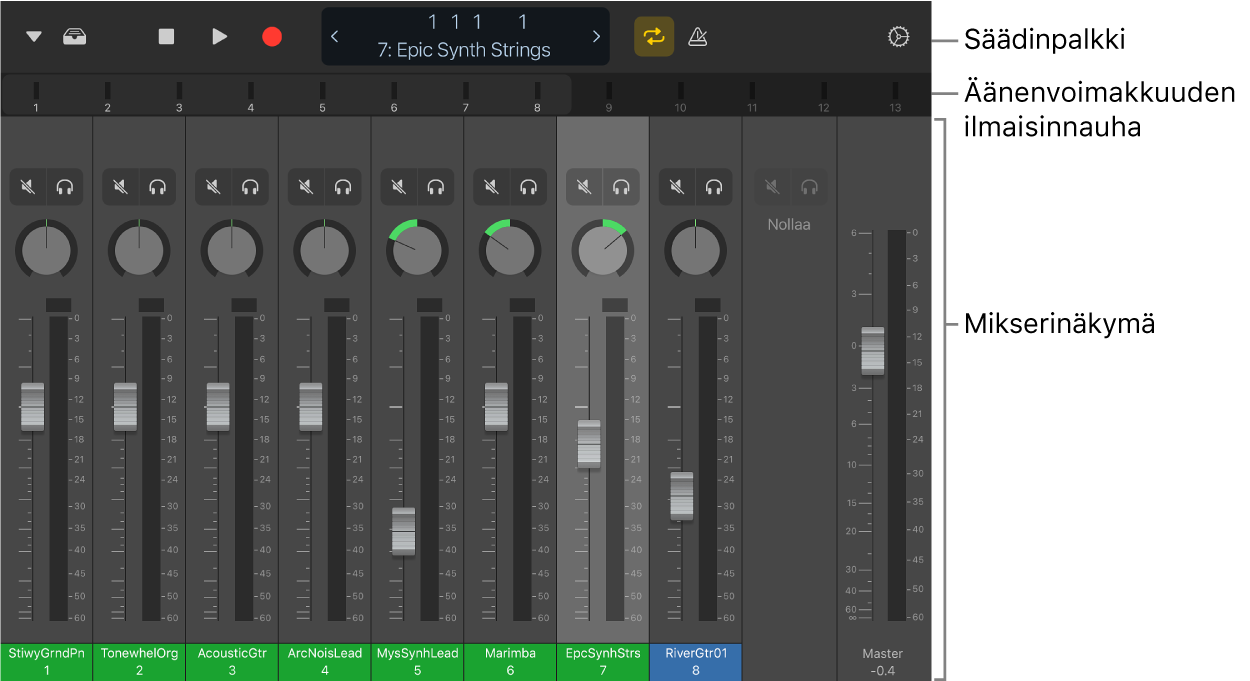This screenshot has width=1250, height=681.
Task: Select the blue RiverGtr01 8 channel label
Action: point(695,661)
